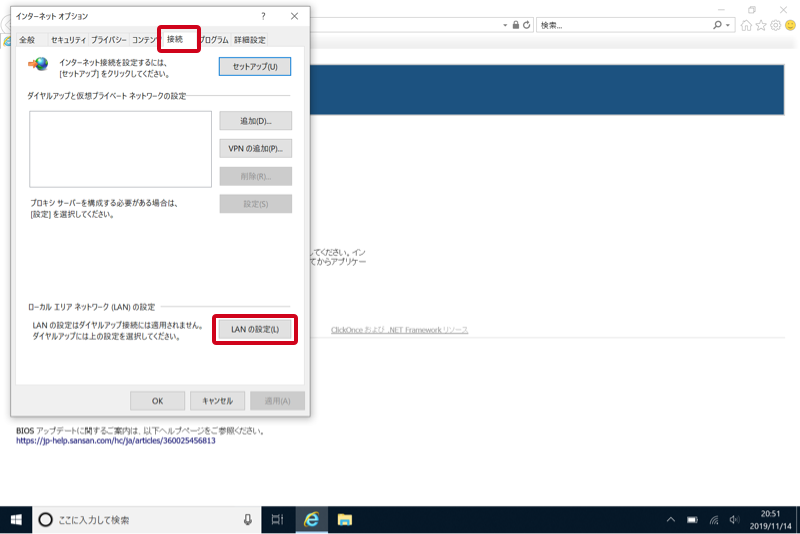Switch to the 全般 tab
This screenshot has width=800, height=534.
point(27,40)
